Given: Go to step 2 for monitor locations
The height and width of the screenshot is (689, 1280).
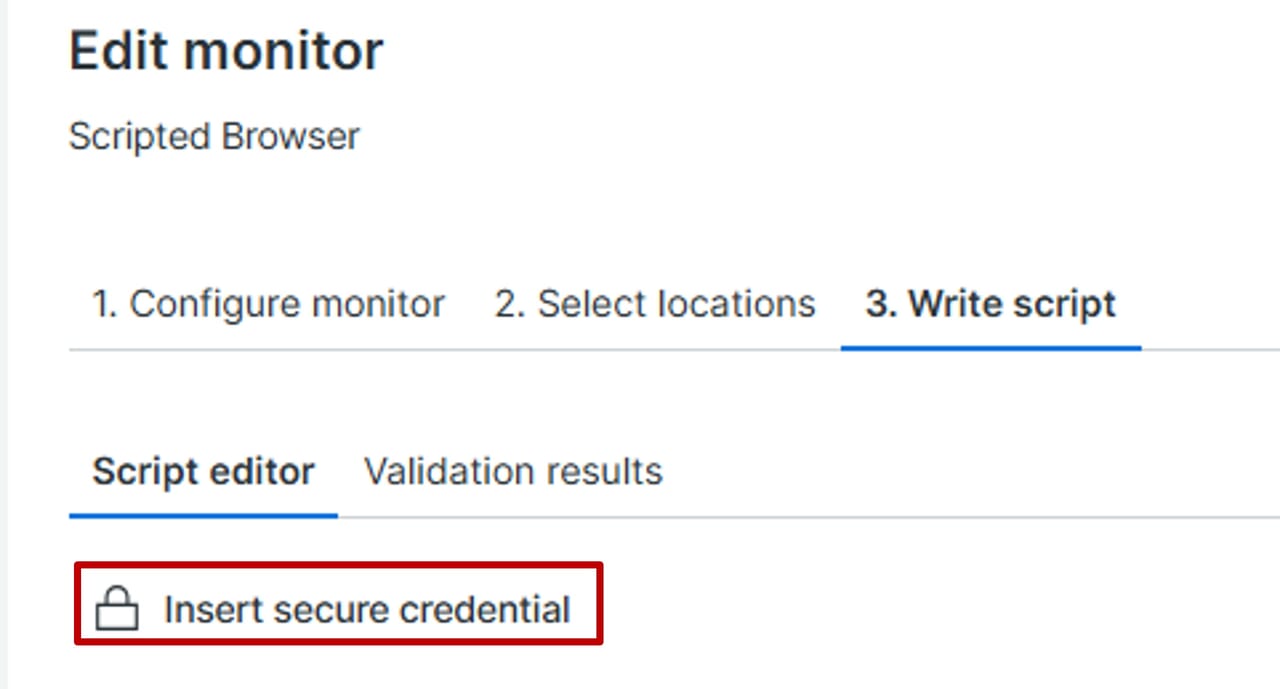Looking at the screenshot, I should pos(655,304).
